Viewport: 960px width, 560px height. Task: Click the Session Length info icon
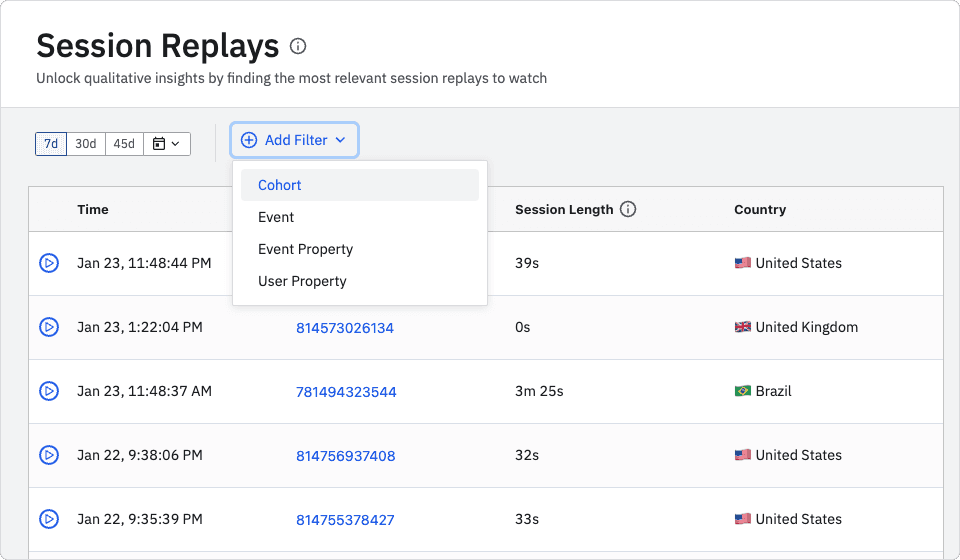coord(628,210)
